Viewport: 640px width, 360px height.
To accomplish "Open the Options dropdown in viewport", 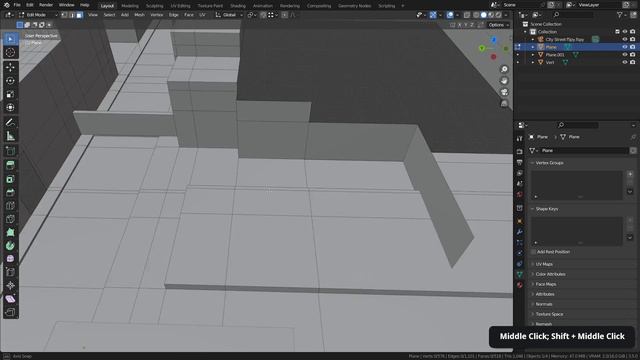I will (x=499, y=25).
